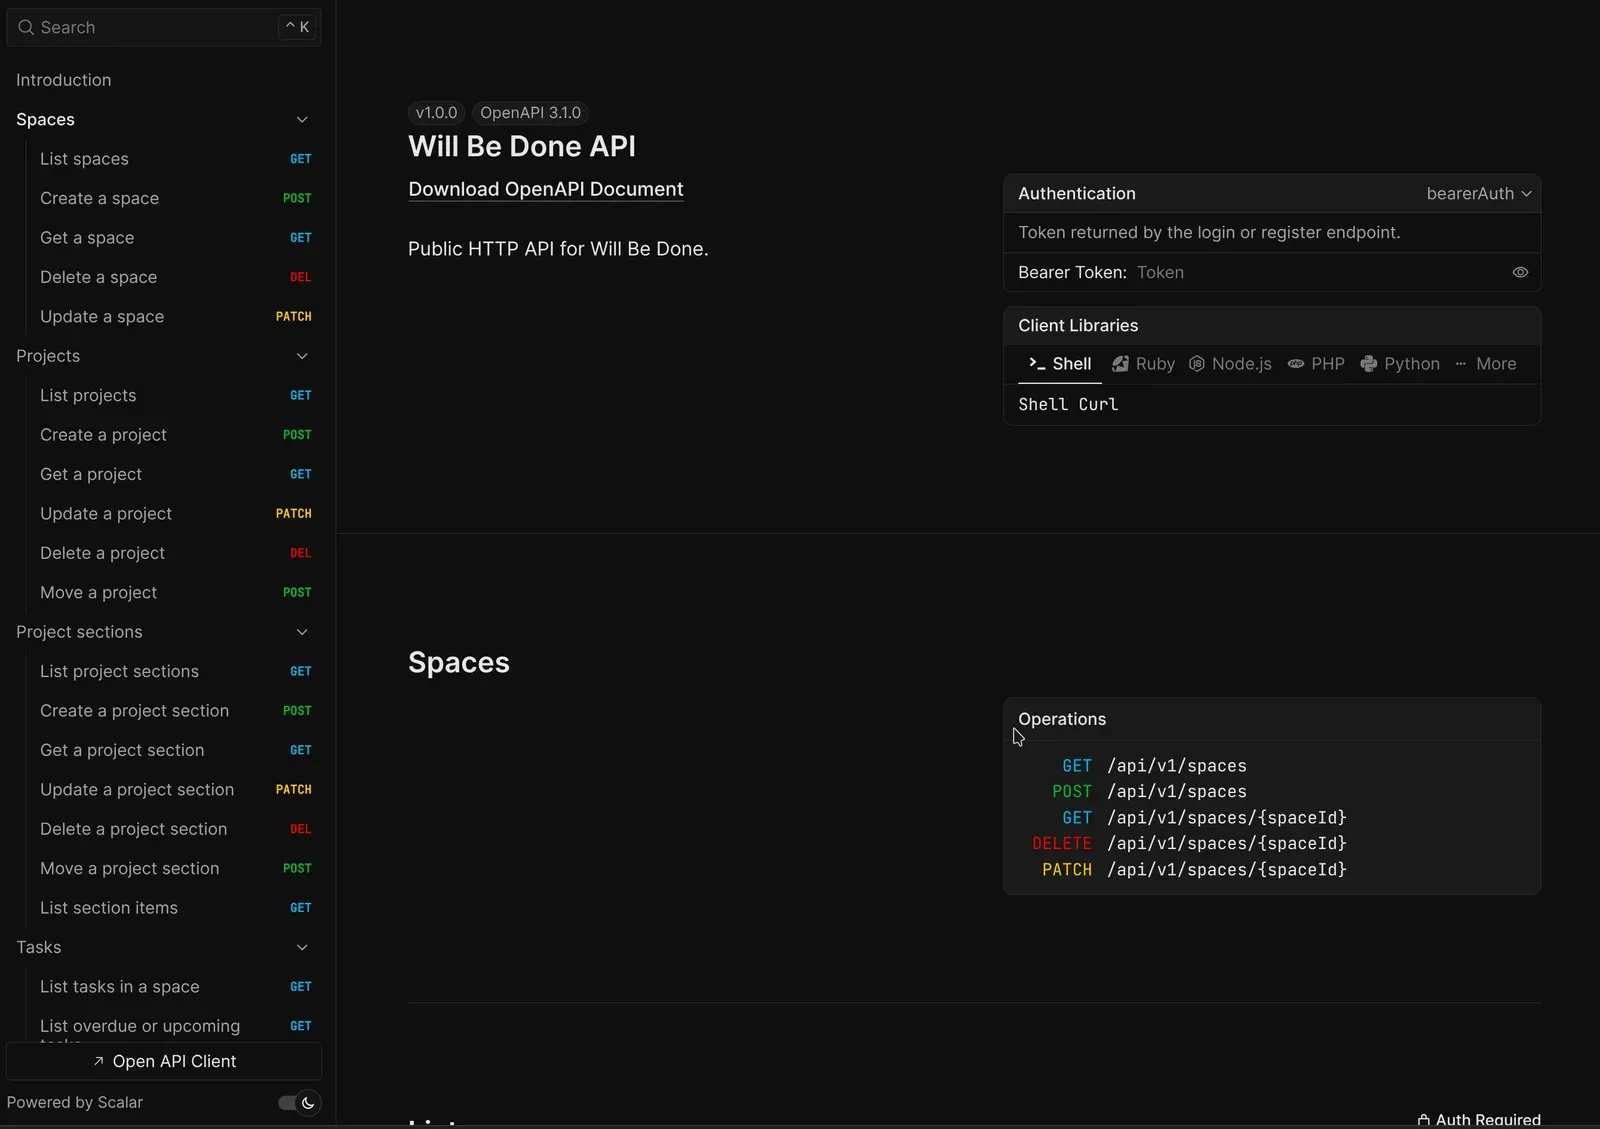The image size is (1600, 1129).
Task: Select the Shell client library tab
Action: pos(1060,364)
